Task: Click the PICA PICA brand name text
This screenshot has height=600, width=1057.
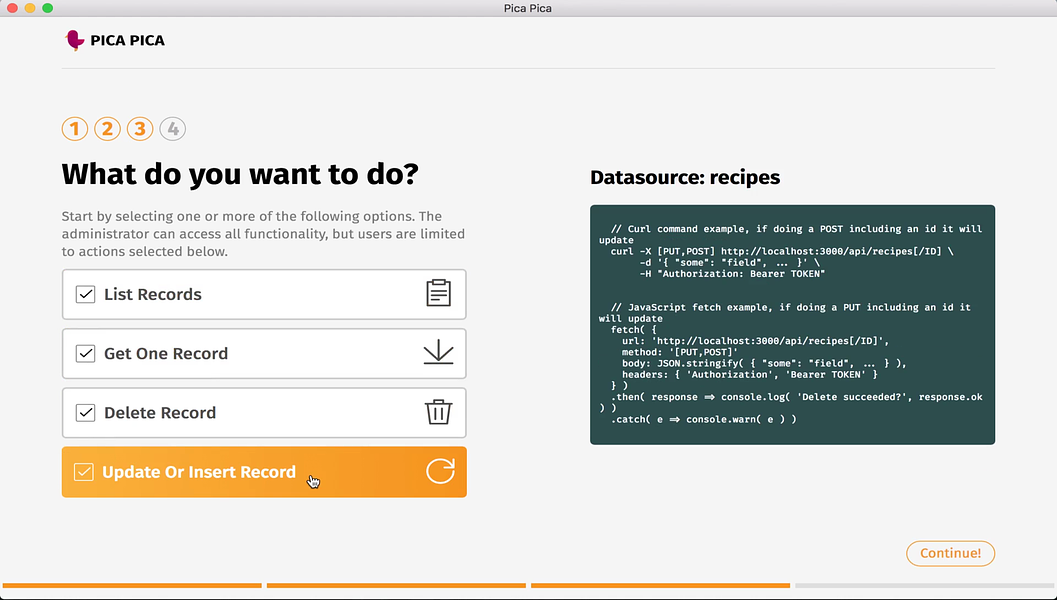Action: pyautogui.click(x=127, y=40)
